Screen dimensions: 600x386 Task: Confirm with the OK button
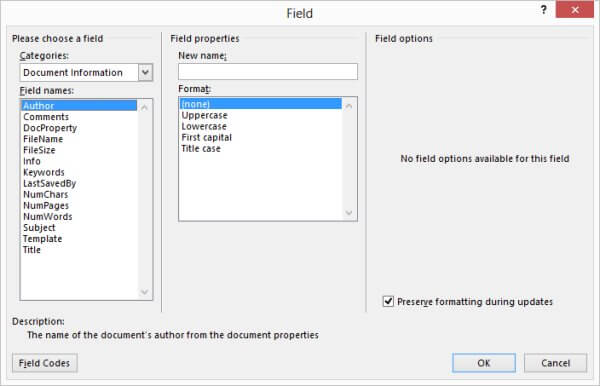tap(484, 363)
